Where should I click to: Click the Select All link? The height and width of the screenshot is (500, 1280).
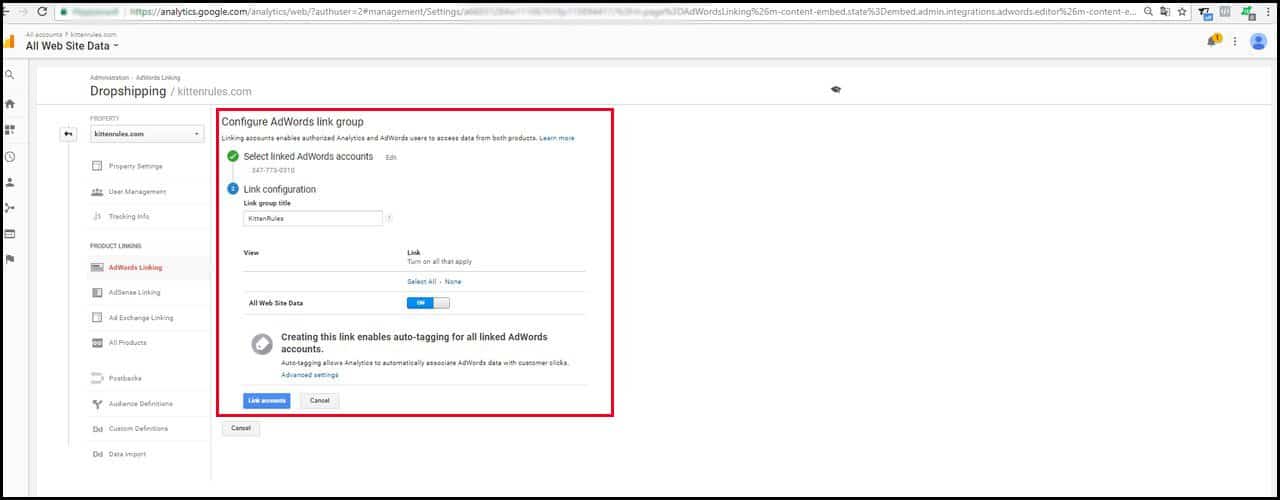point(421,282)
